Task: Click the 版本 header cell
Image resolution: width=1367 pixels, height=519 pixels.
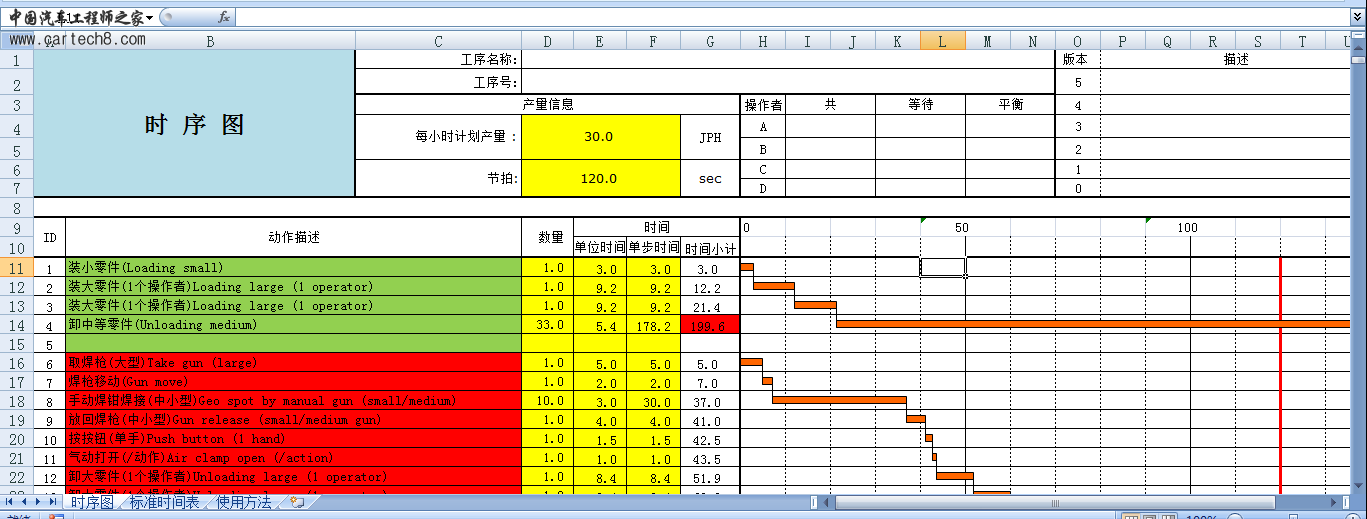Action: pos(1077,60)
